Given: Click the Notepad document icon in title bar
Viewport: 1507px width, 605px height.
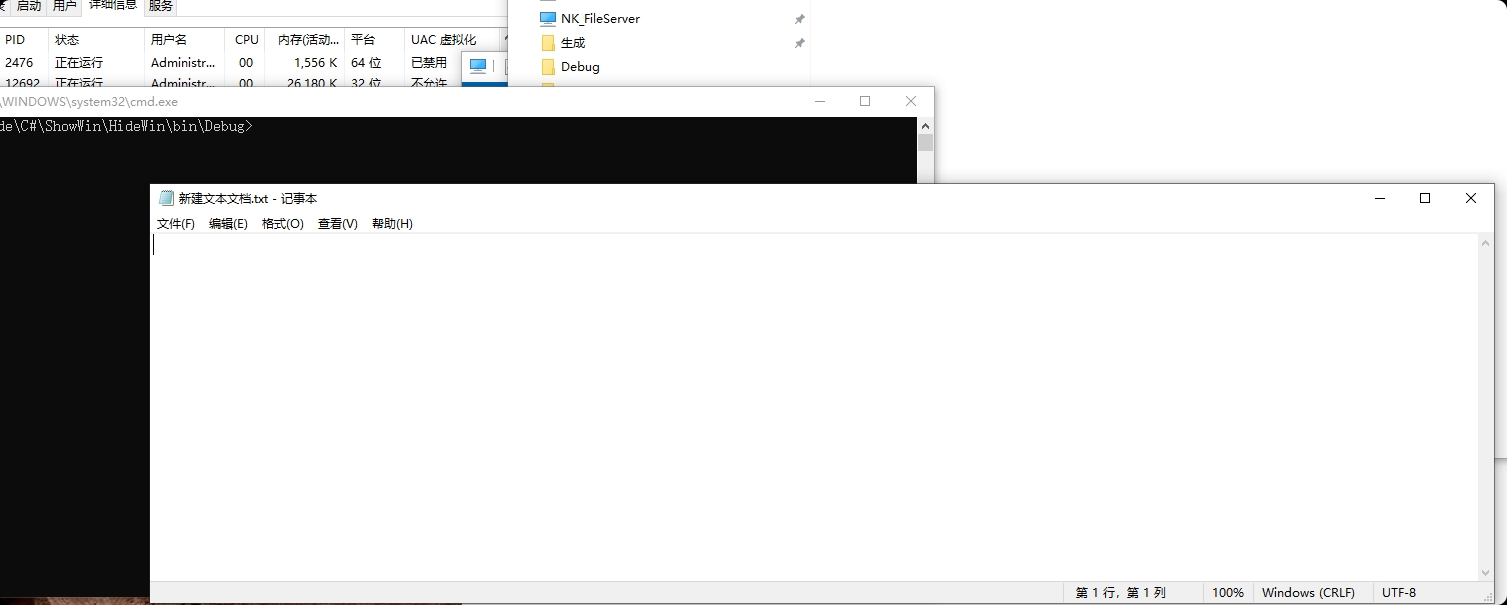Looking at the screenshot, I should click(x=166, y=197).
